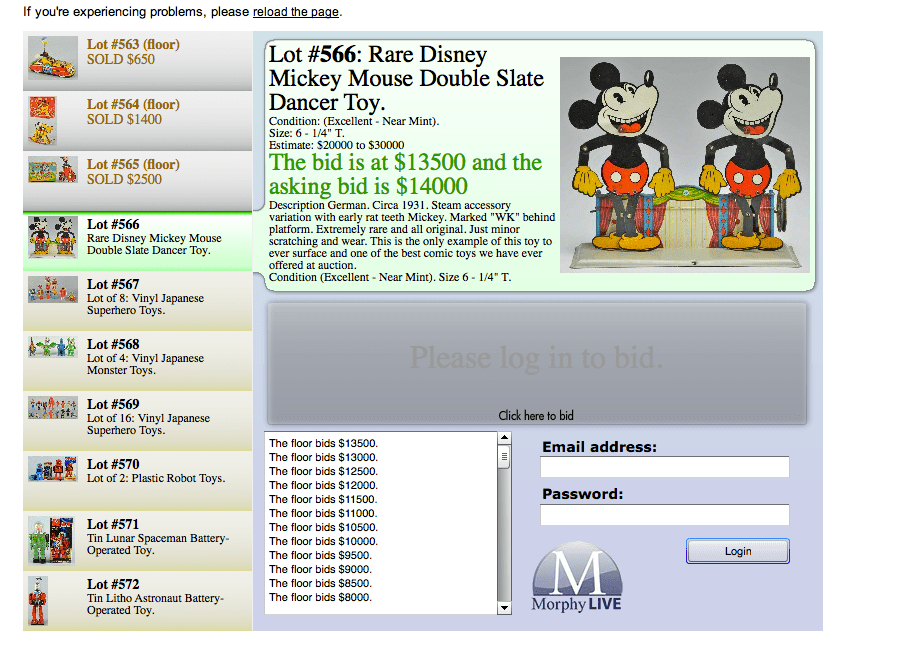
Task: Click 'The floor bids $10000.' entry
Action: 324,541
